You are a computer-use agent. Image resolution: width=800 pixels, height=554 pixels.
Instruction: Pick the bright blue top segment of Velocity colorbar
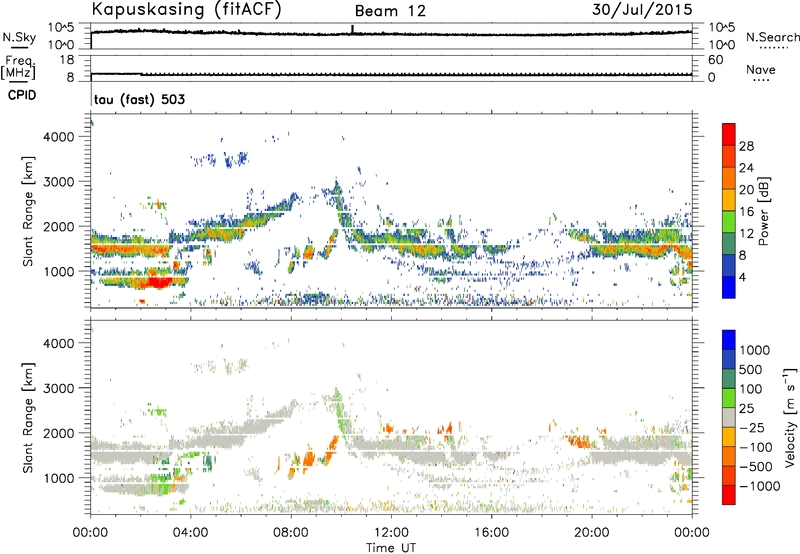(729, 340)
